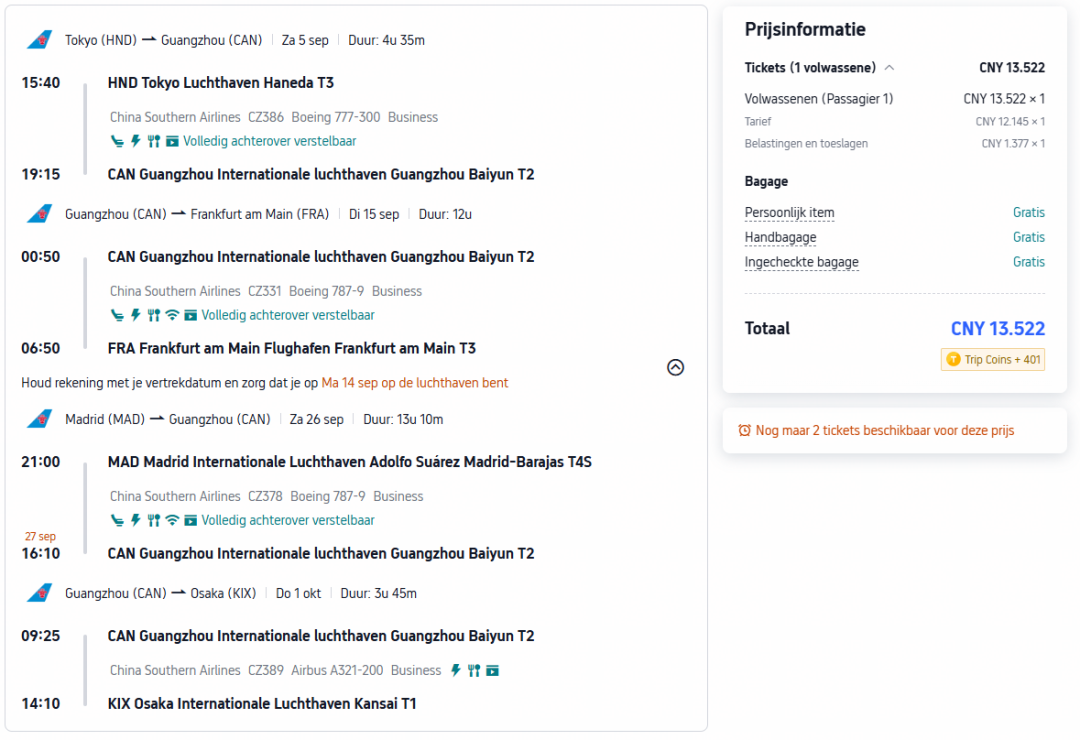Open Ingecheckte bagage details
1080x740 pixels.
coord(802,263)
